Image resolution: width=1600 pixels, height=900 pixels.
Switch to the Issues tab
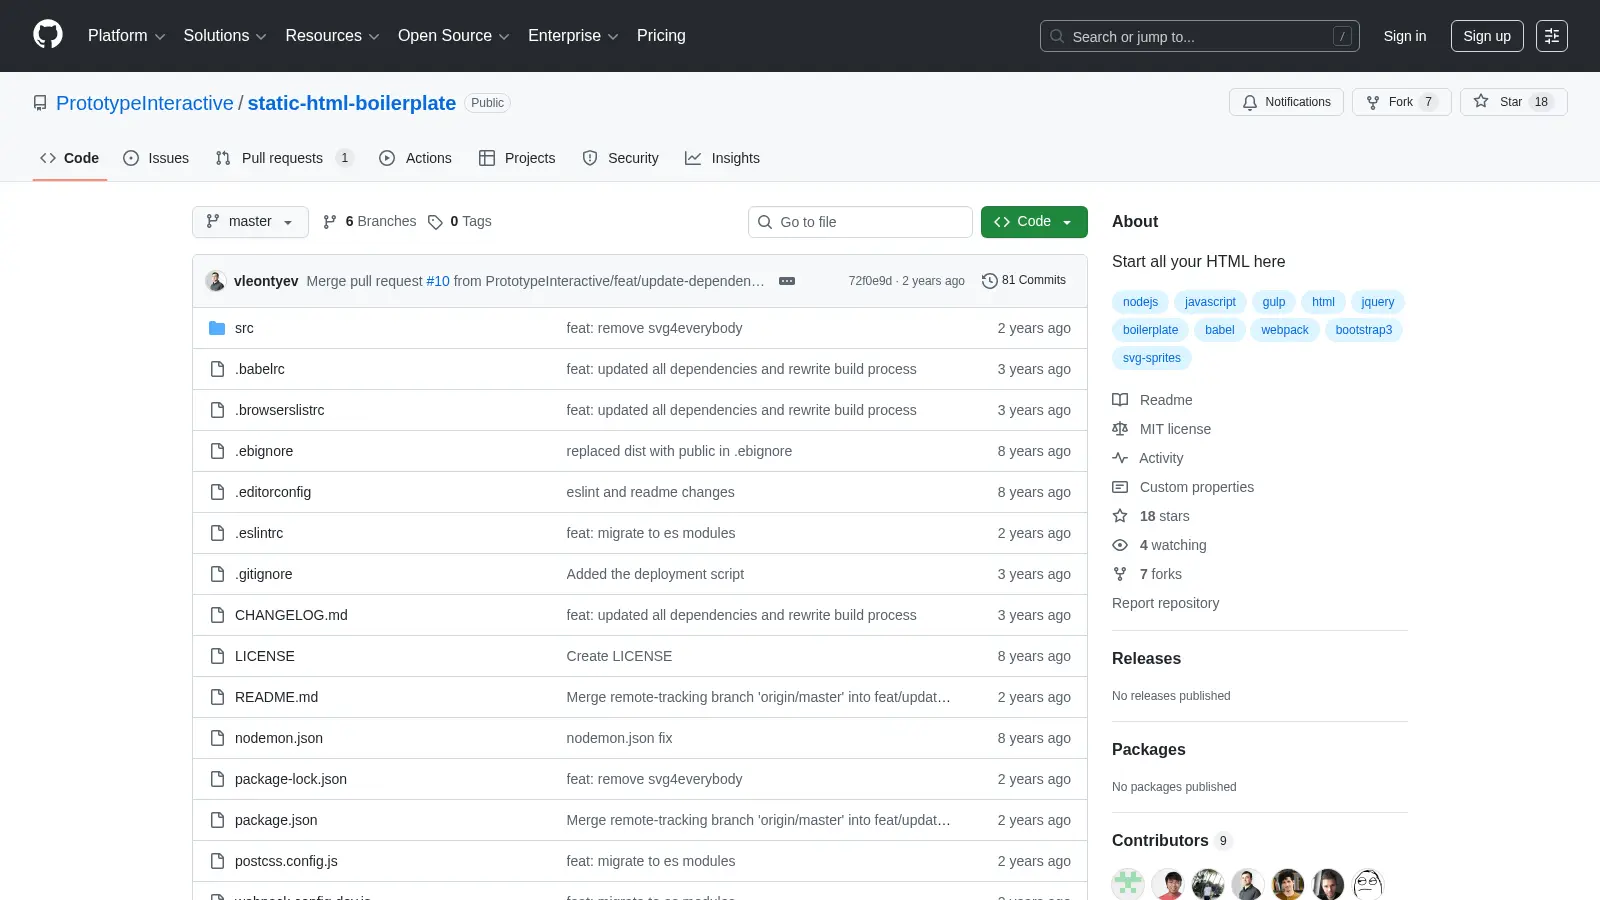point(156,158)
